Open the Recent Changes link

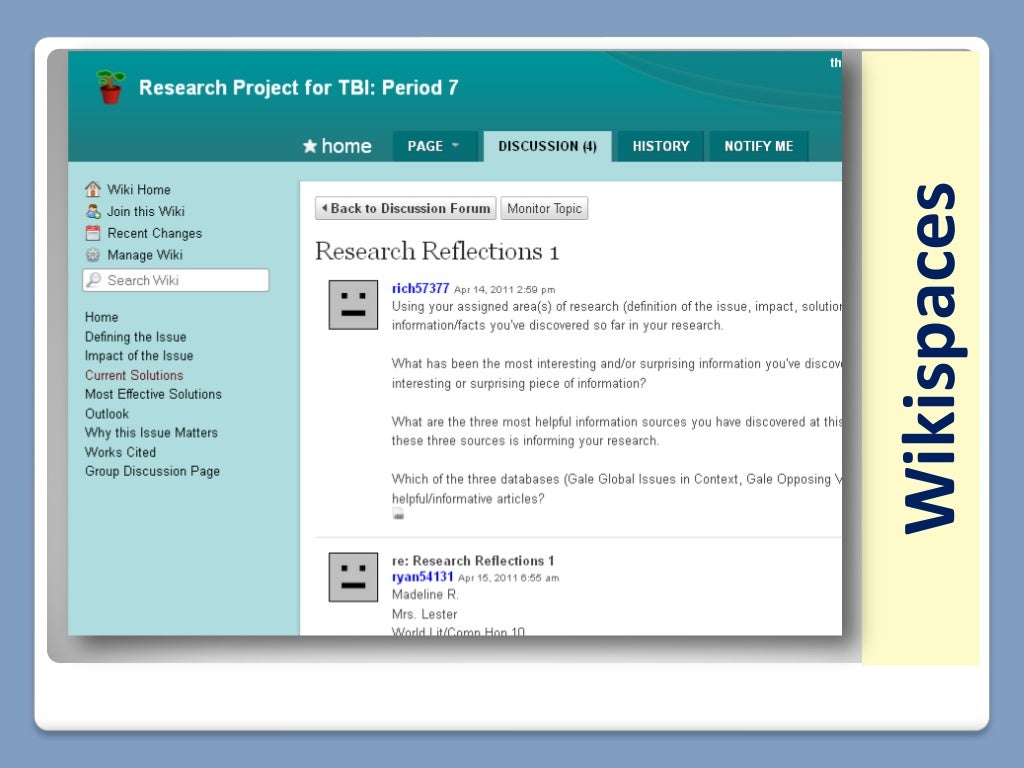point(154,233)
